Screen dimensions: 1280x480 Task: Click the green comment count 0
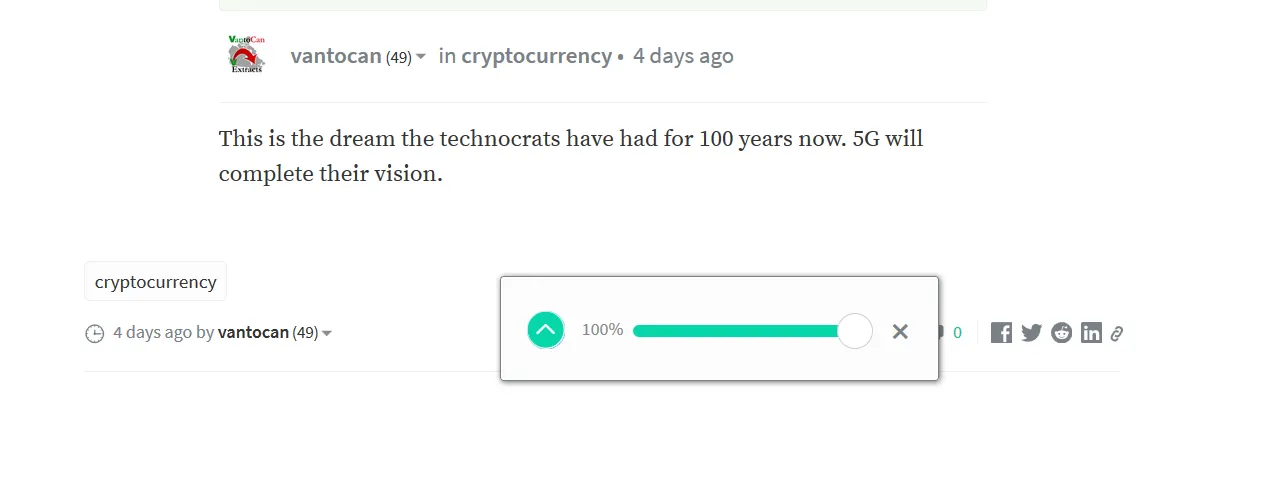pos(957,333)
